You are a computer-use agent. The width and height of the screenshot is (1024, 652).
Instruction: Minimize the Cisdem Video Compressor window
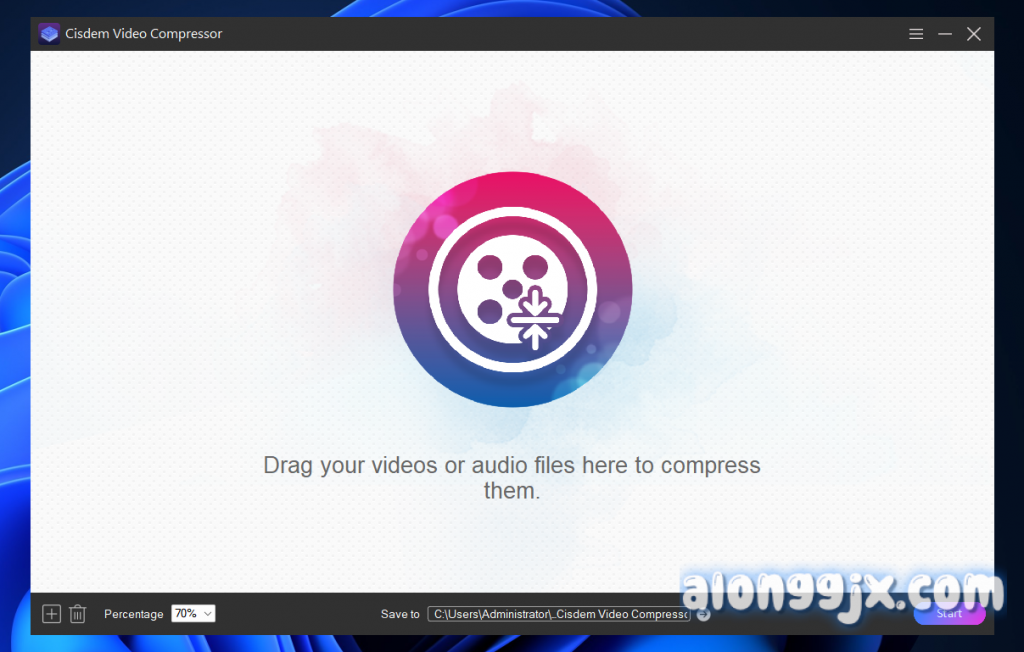point(945,34)
